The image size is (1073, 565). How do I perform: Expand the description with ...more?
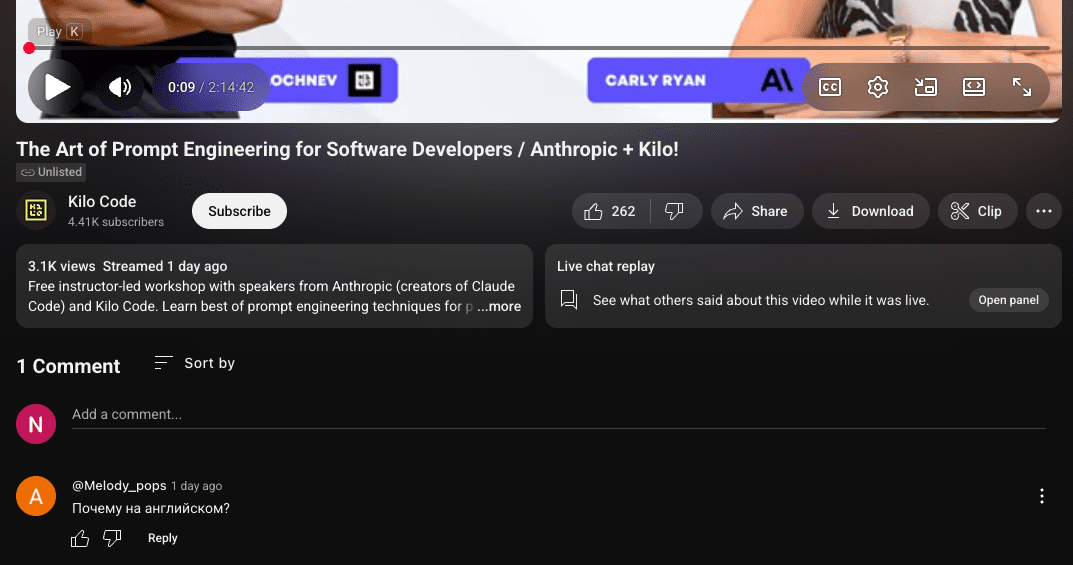pos(499,307)
